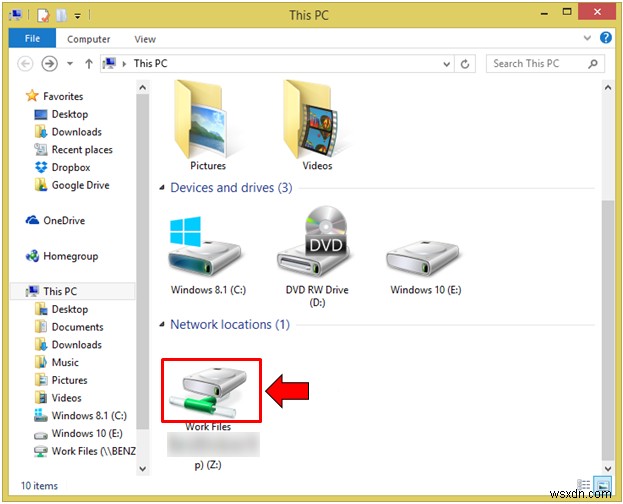The height and width of the screenshot is (504, 623).
Task: Click the Network locations (1) header
Action: coord(230,325)
